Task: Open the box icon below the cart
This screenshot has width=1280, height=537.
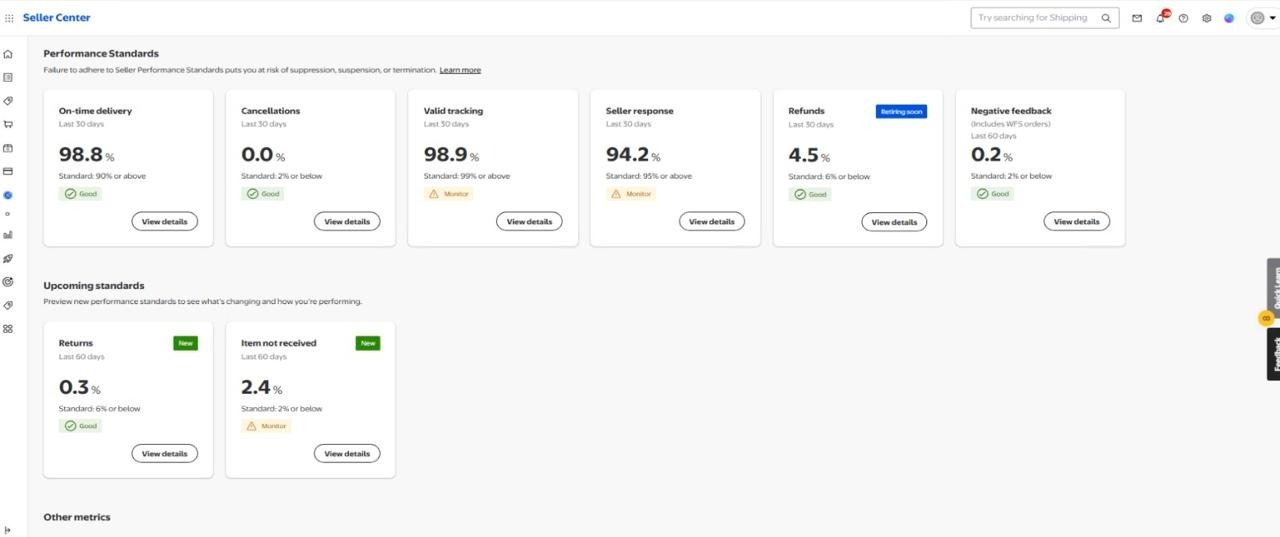Action: pyautogui.click(x=8, y=148)
